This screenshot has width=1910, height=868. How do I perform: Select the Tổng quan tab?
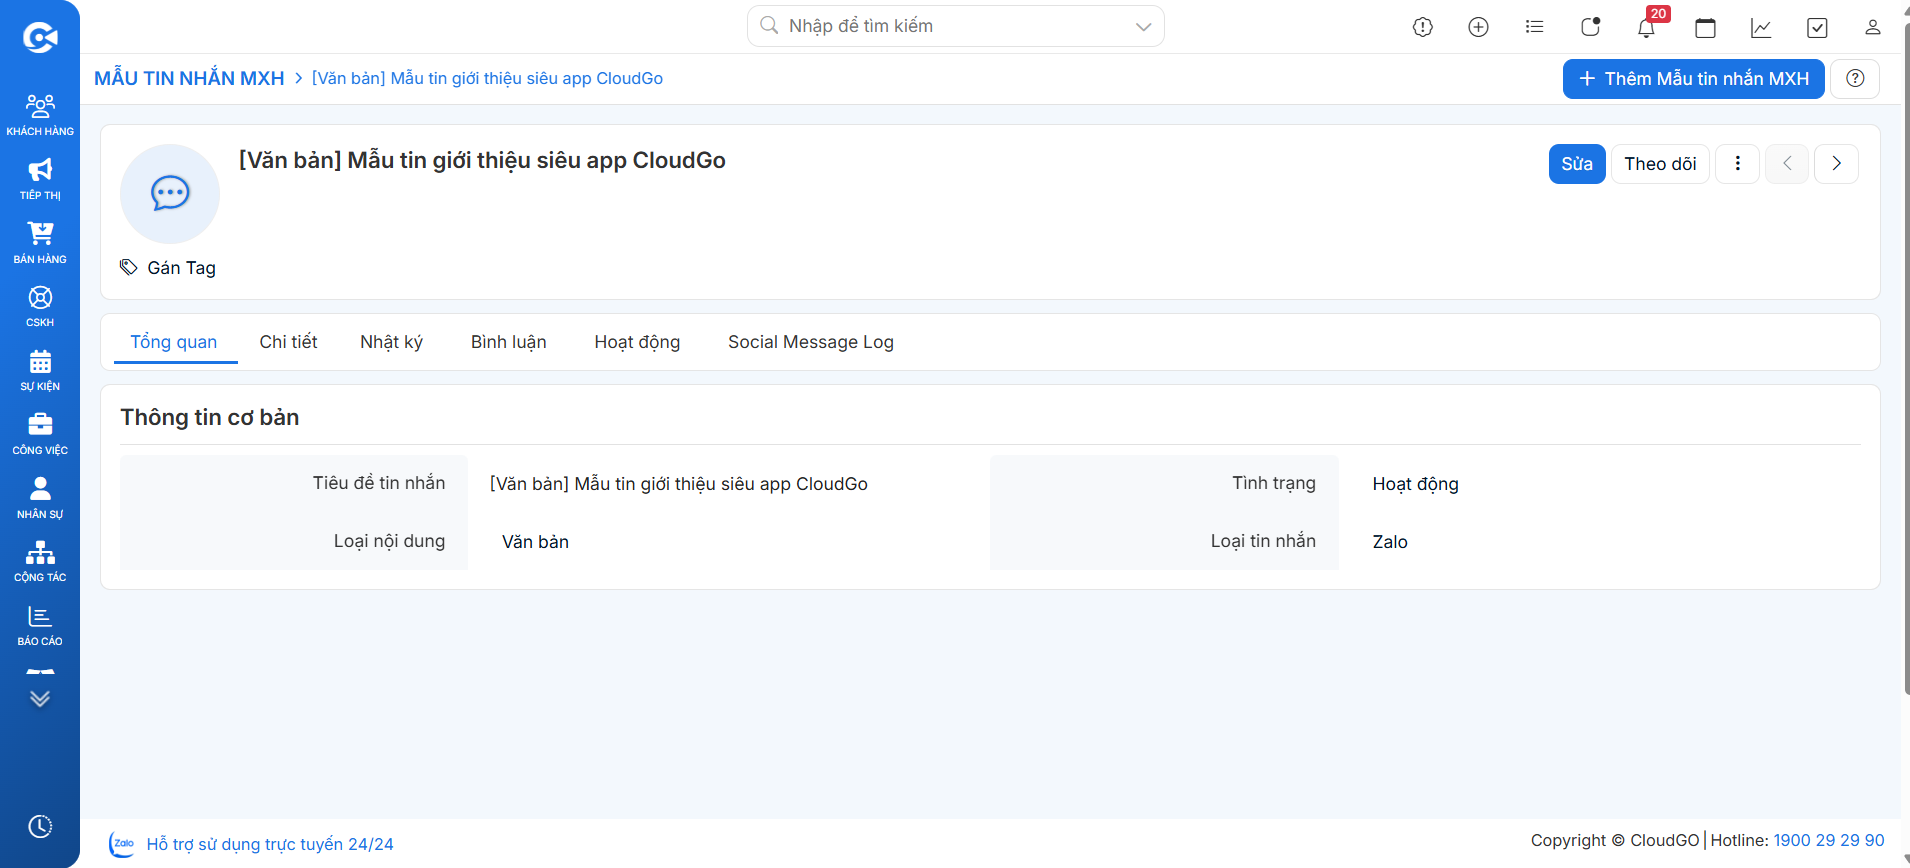(174, 342)
